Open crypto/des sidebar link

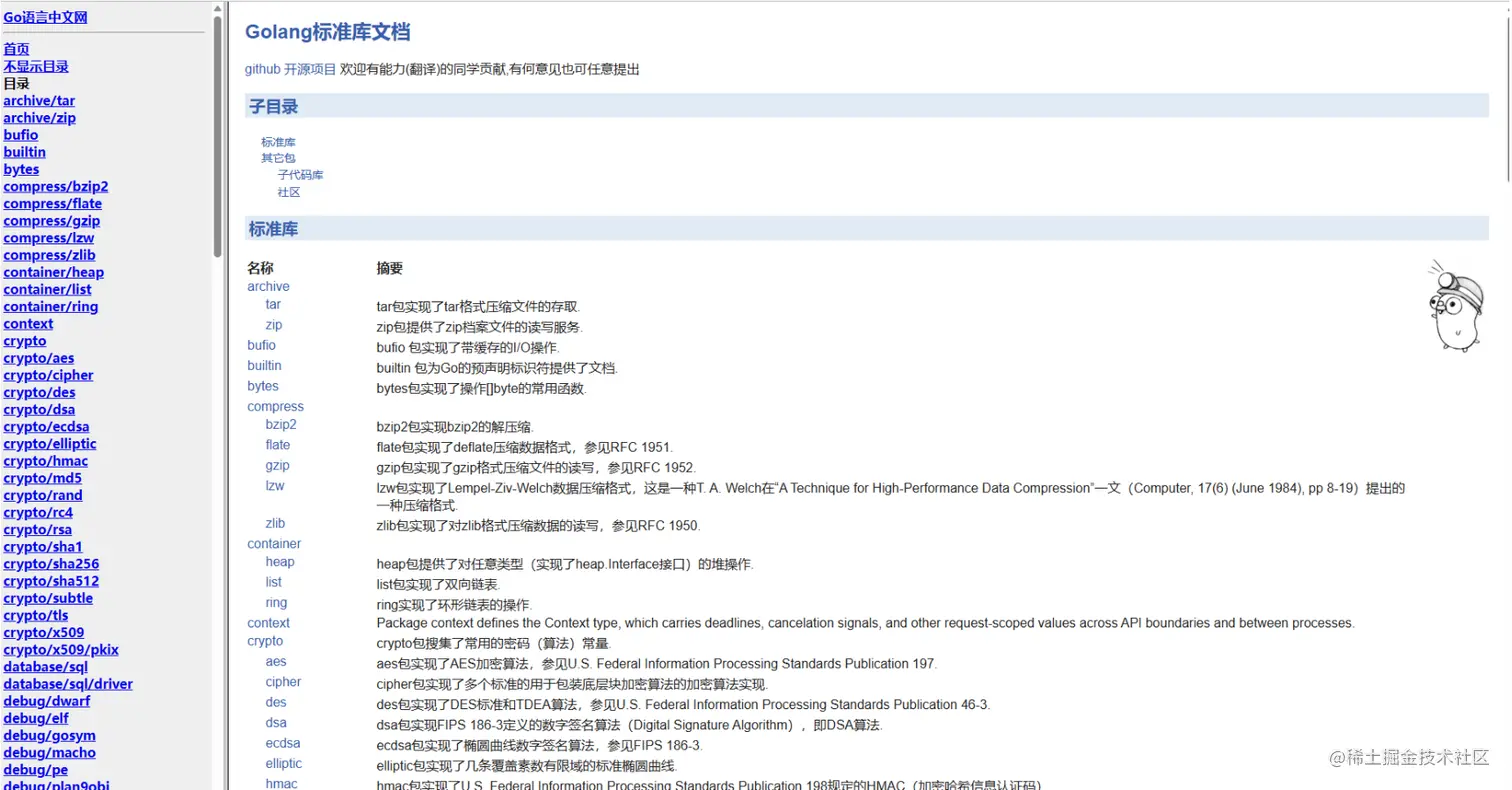[x=39, y=392]
